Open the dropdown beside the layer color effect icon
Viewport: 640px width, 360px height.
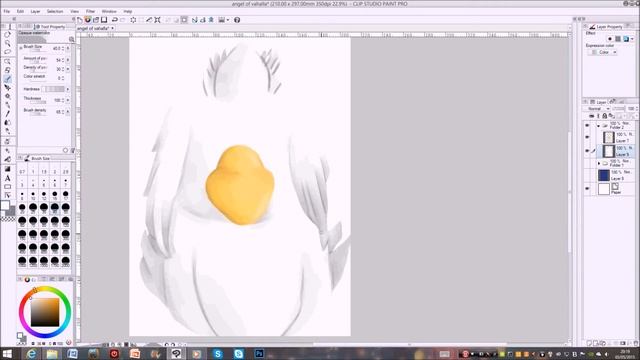pyautogui.click(x=632, y=39)
